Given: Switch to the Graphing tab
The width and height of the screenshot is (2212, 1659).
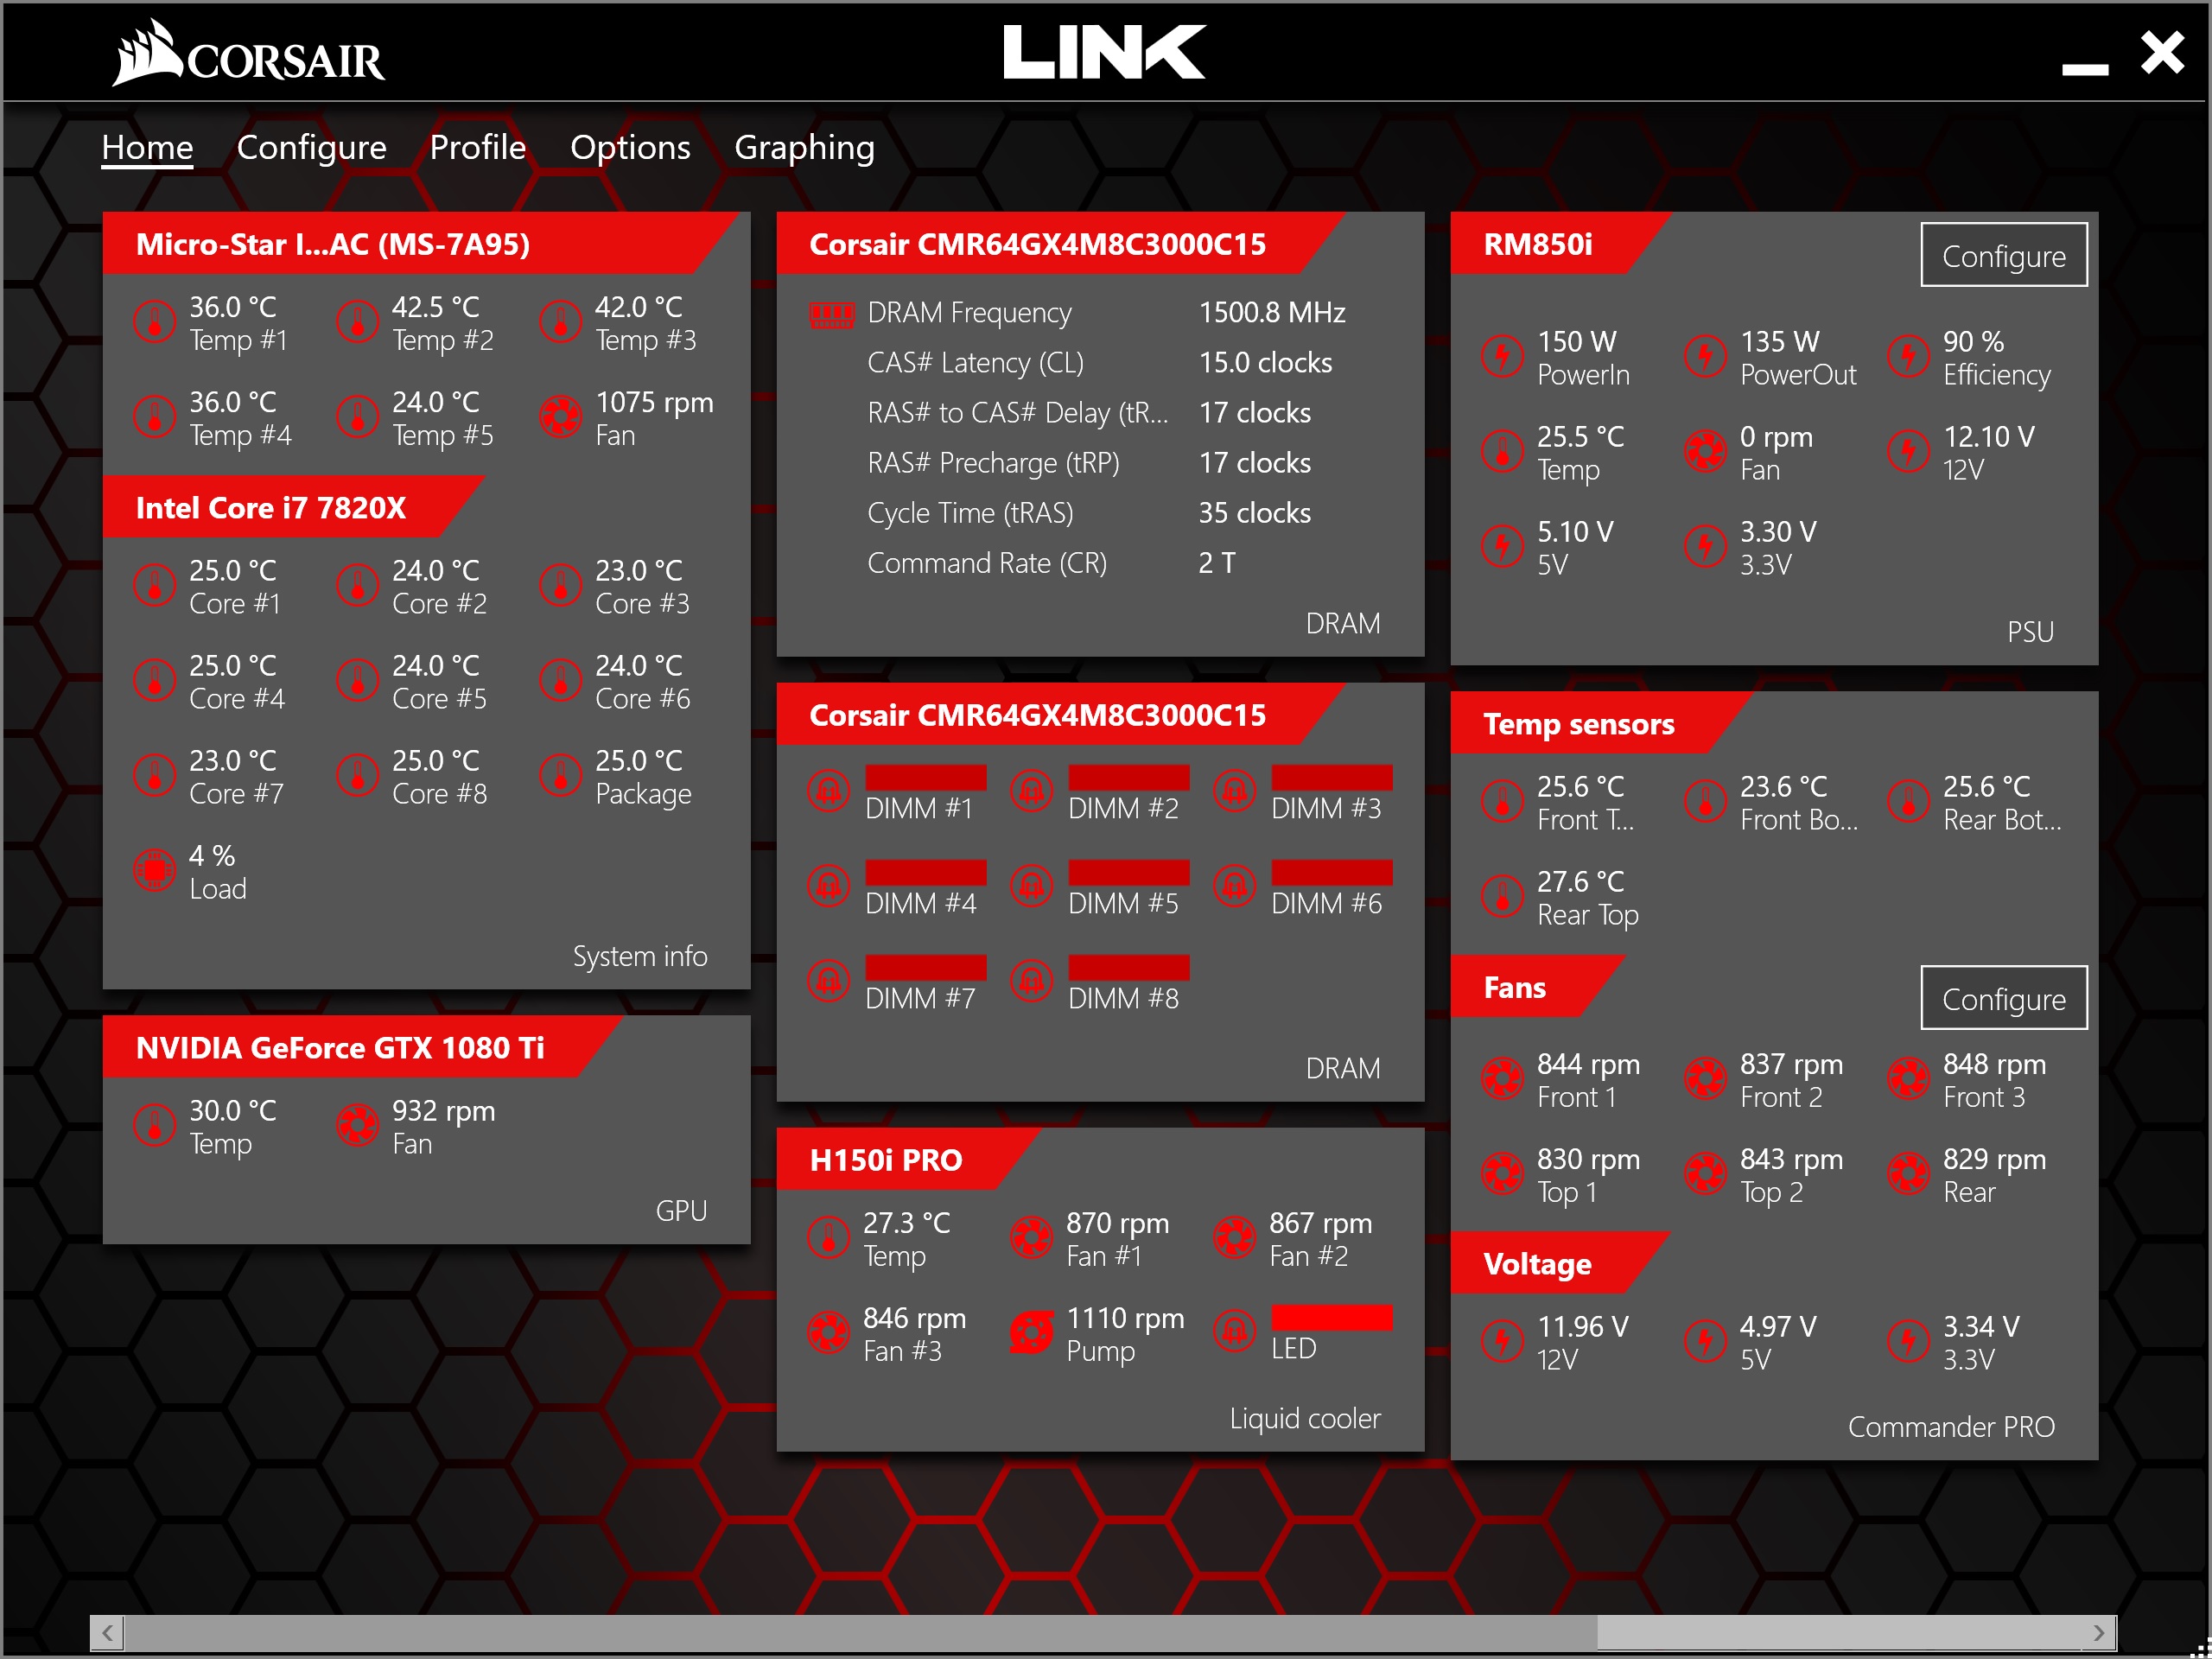Looking at the screenshot, I should pos(804,147).
